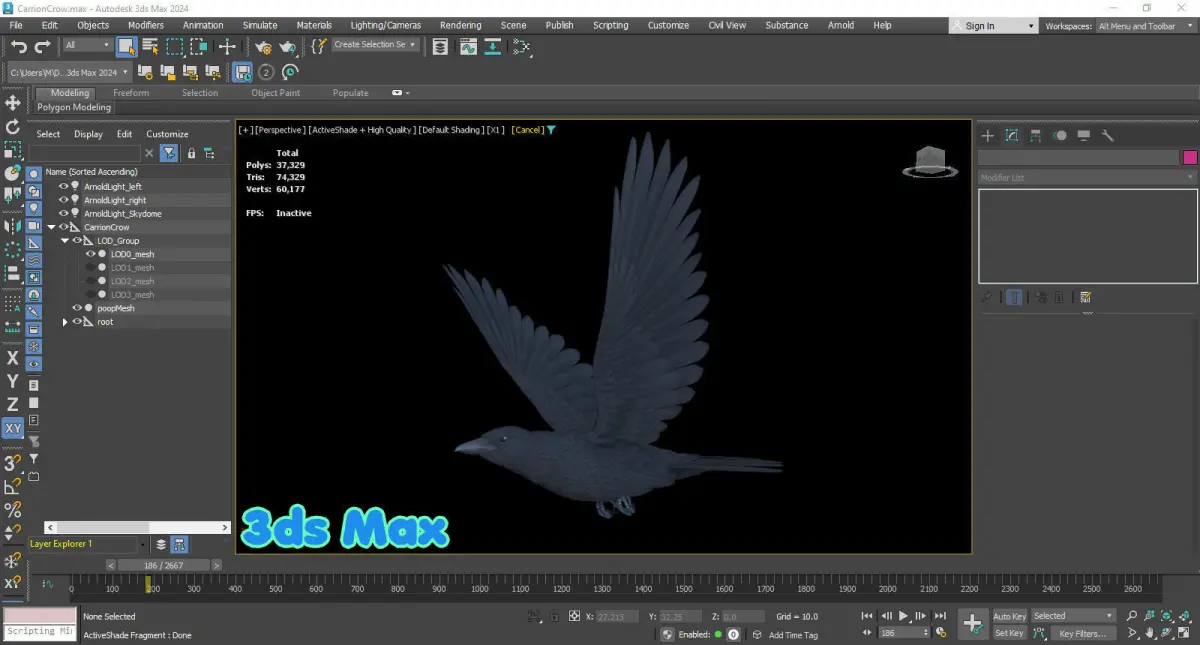Open the Create Selection Set dropdown
This screenshot has height=645, width=1200.
tap(376, 45)
